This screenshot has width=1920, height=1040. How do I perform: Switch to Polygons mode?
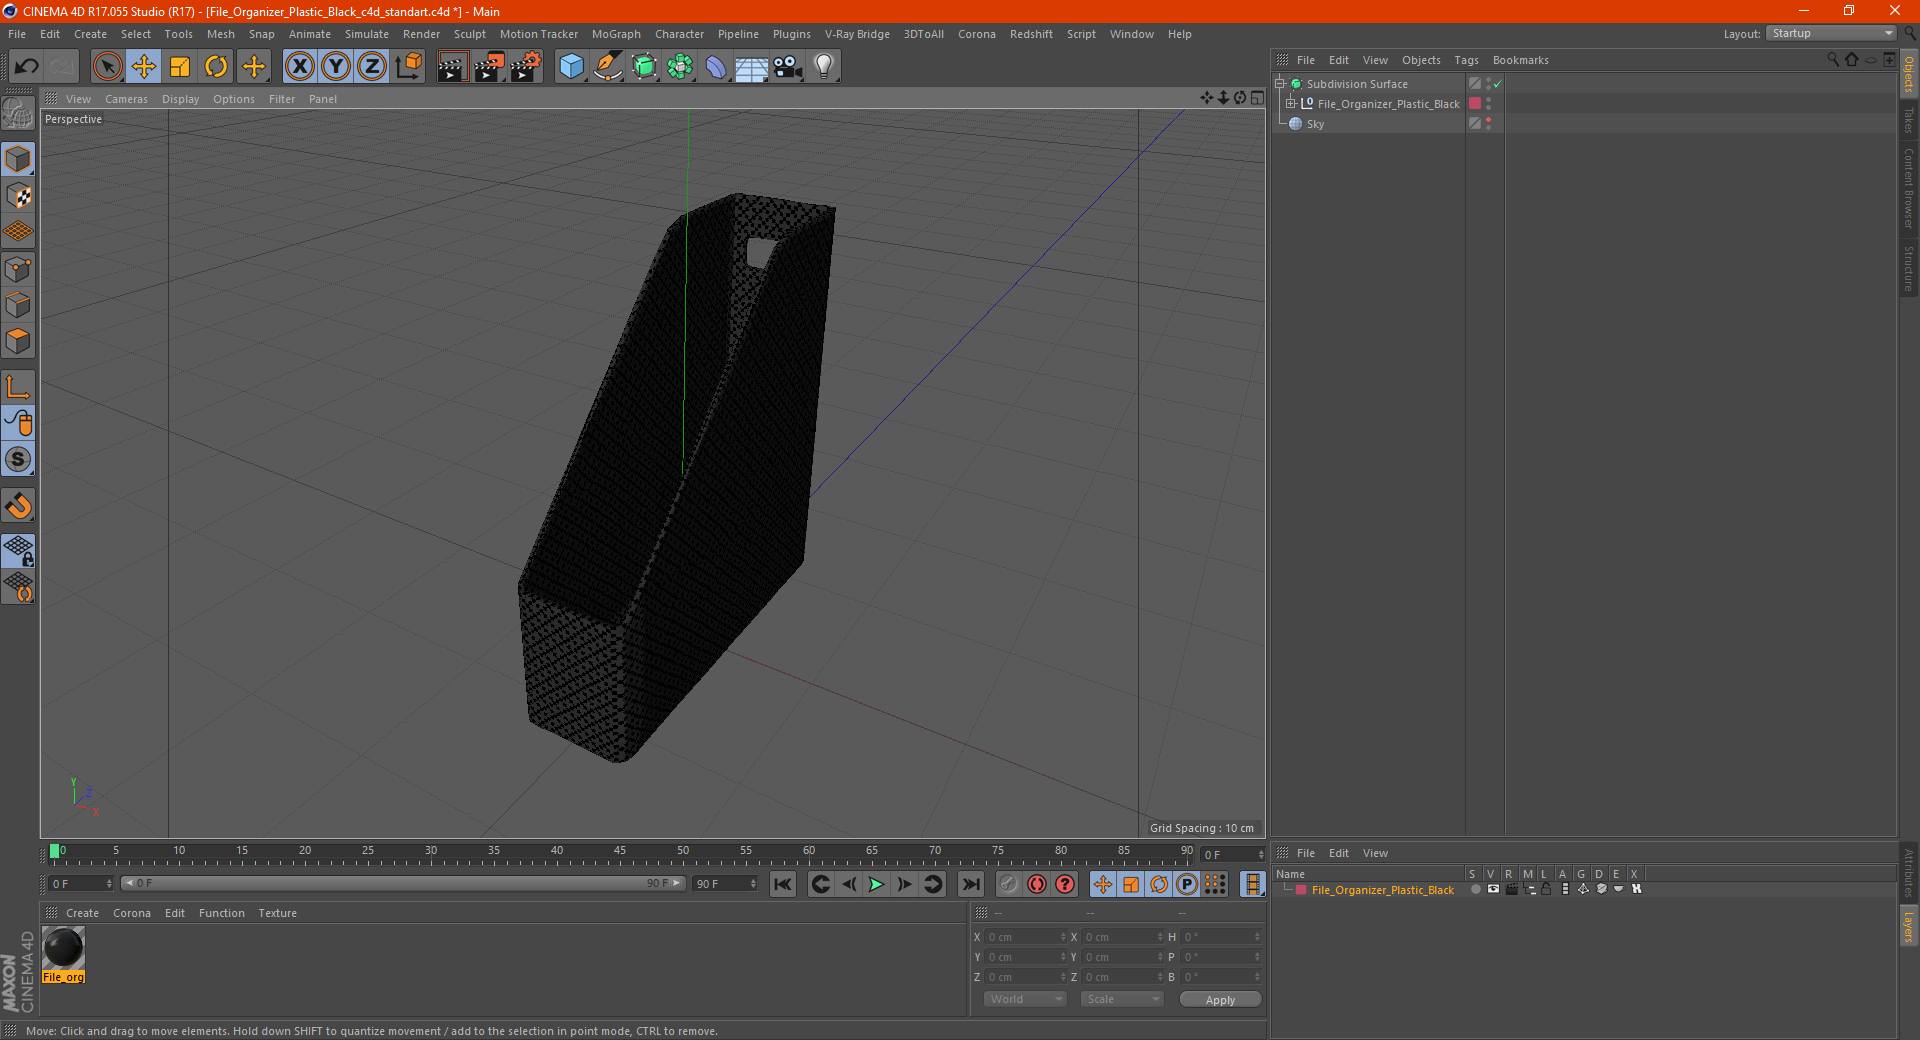19,341
